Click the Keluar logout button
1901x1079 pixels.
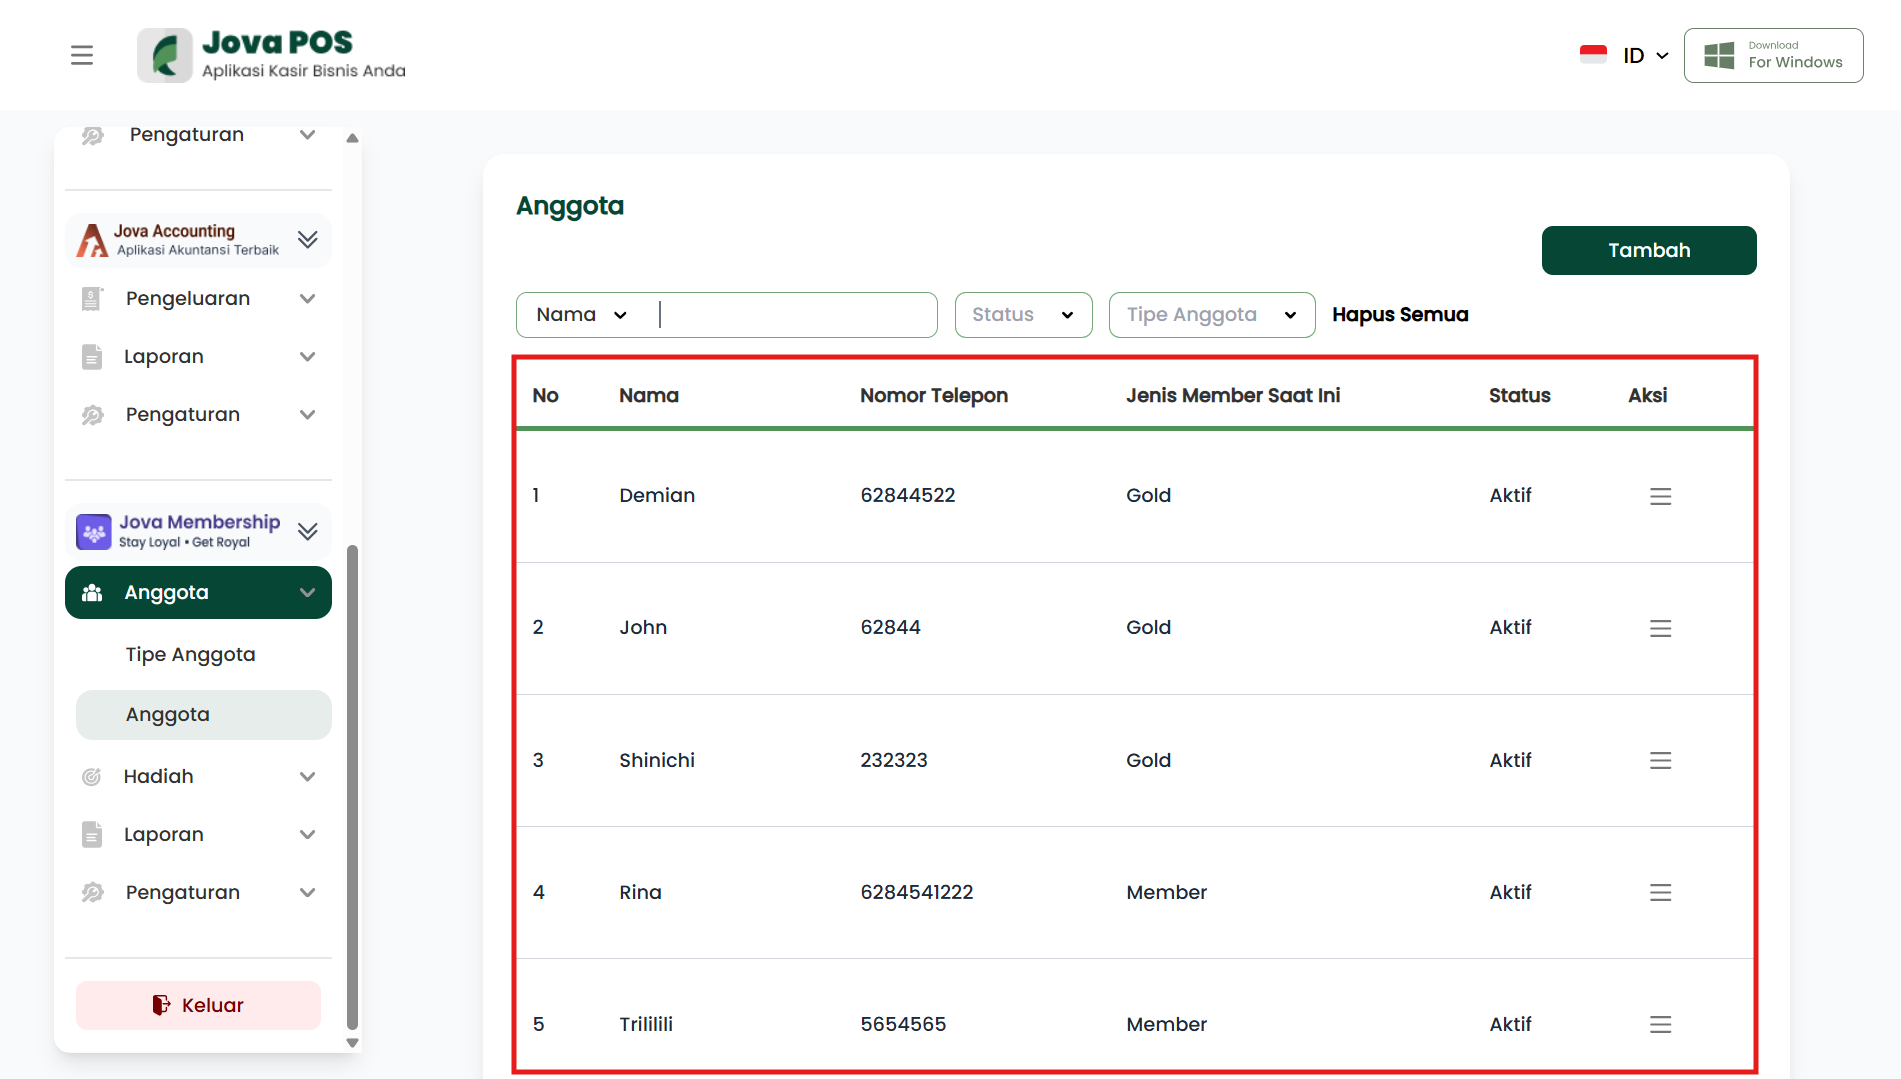[198, 1005]
